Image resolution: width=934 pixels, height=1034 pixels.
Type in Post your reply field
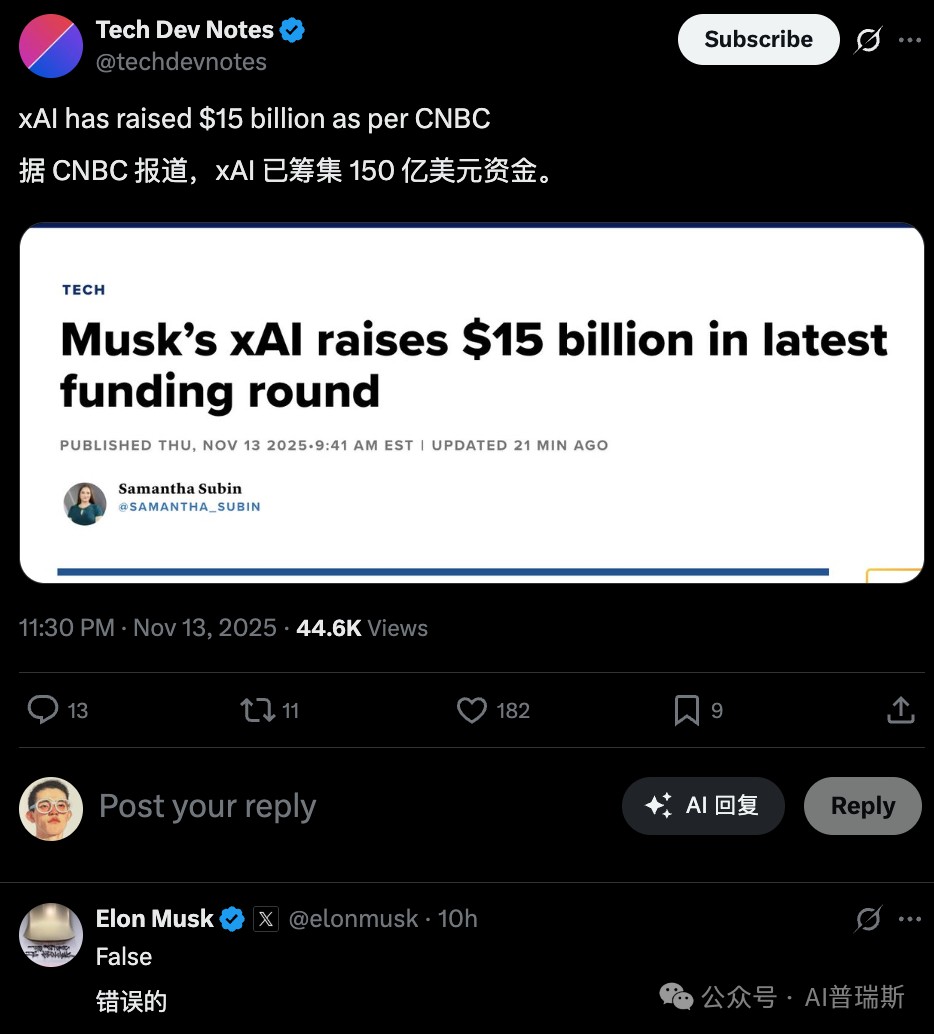300,806
